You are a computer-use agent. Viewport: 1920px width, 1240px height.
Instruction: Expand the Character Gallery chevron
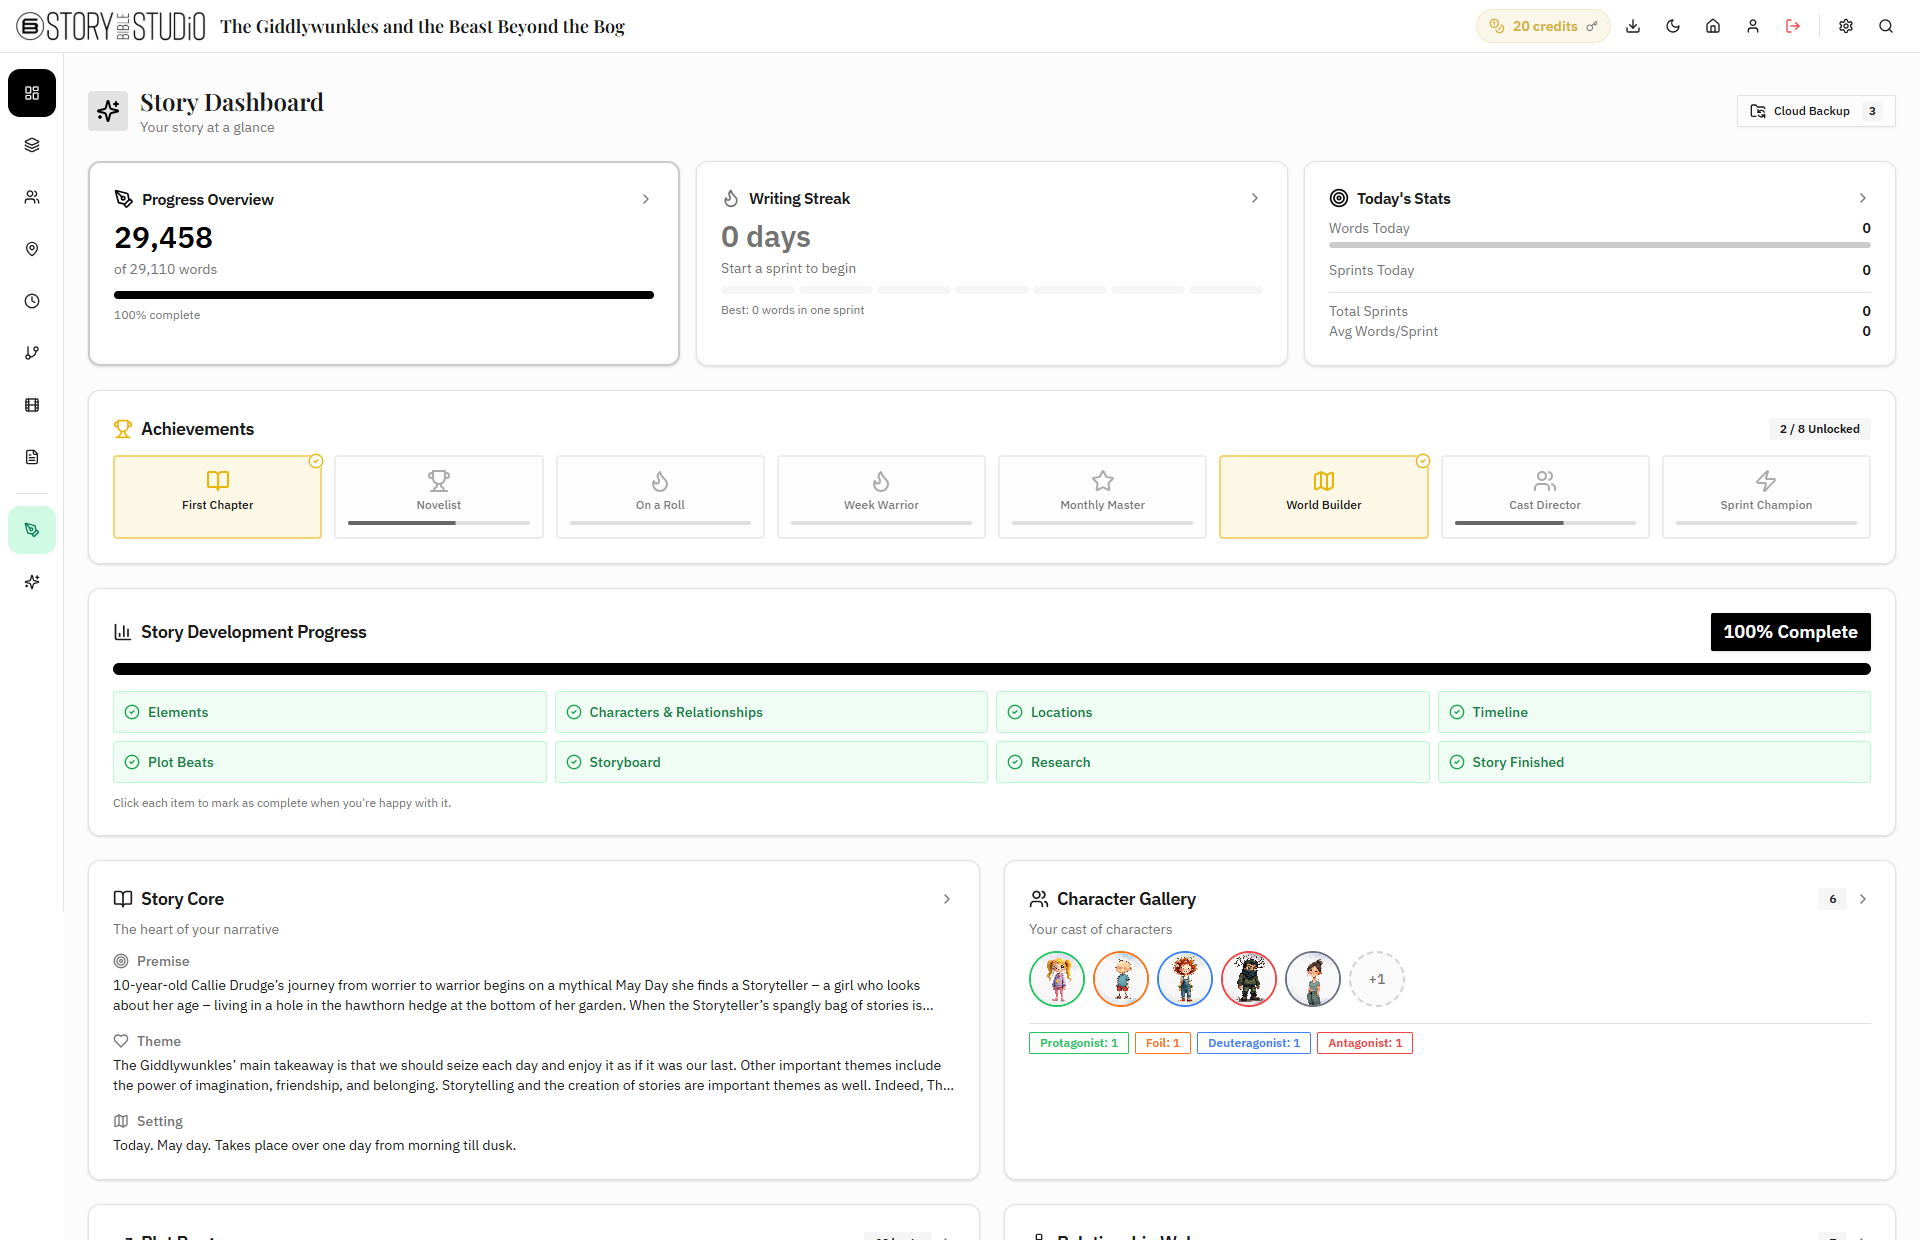coord(1863,899)
